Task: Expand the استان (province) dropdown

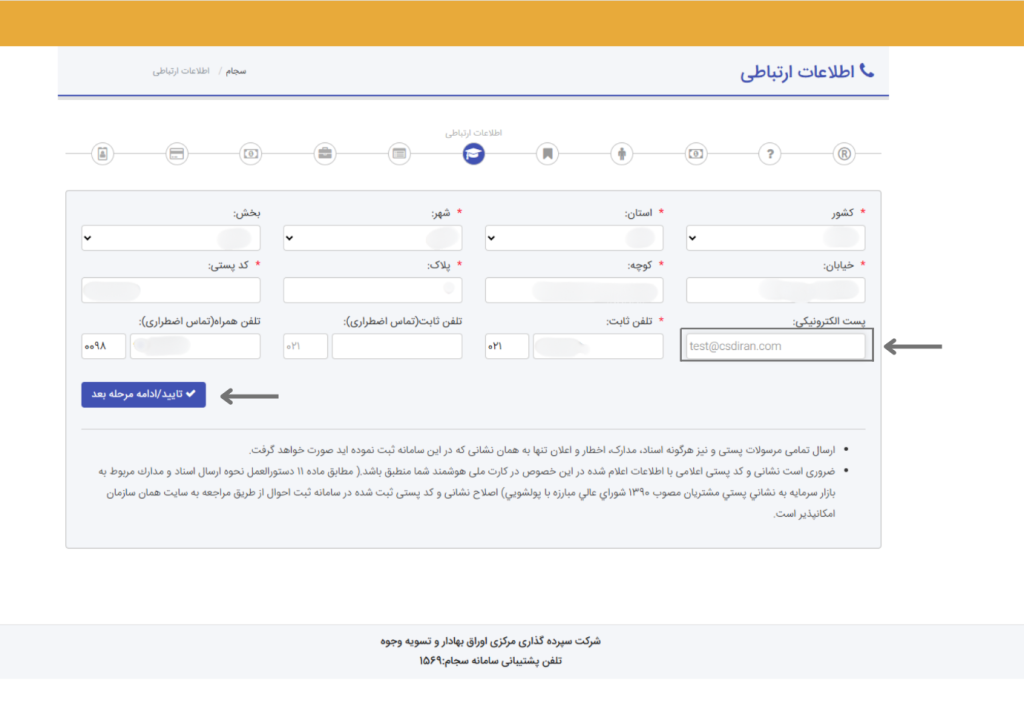Action: click(574, 238)
